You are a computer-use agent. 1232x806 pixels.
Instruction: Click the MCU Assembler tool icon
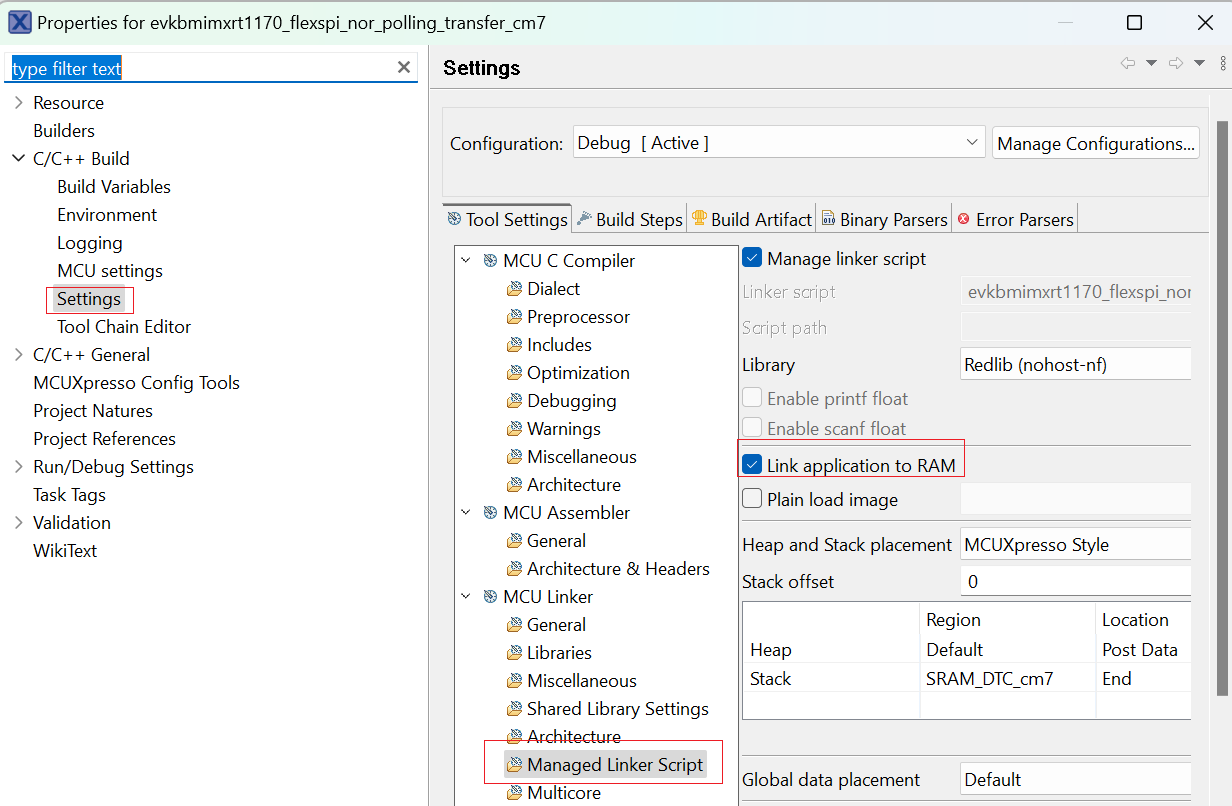tap(490, 513)
